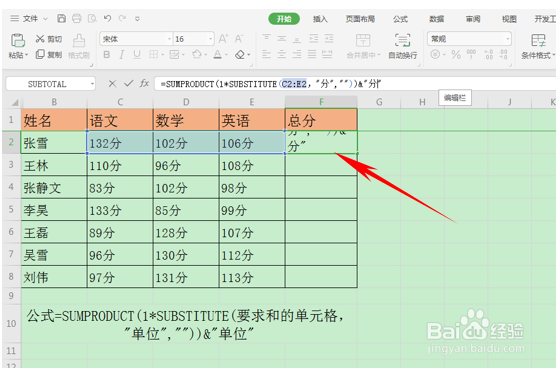Image resolution: width=556 pixels, height=368 pixels.
Task: Click the Redo arrow icon
Action: coord(122,18)
